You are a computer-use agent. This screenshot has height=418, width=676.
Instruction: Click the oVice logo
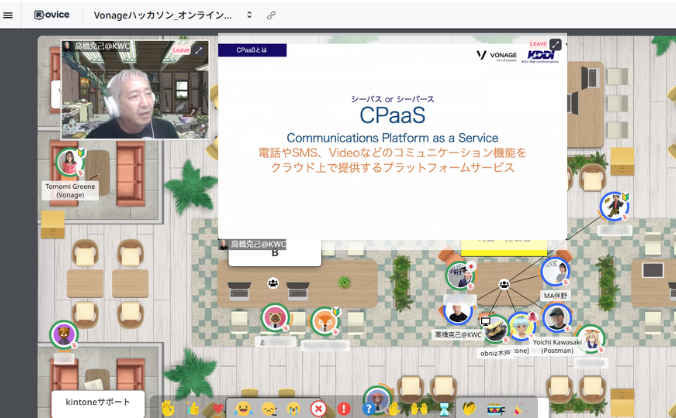52,15
